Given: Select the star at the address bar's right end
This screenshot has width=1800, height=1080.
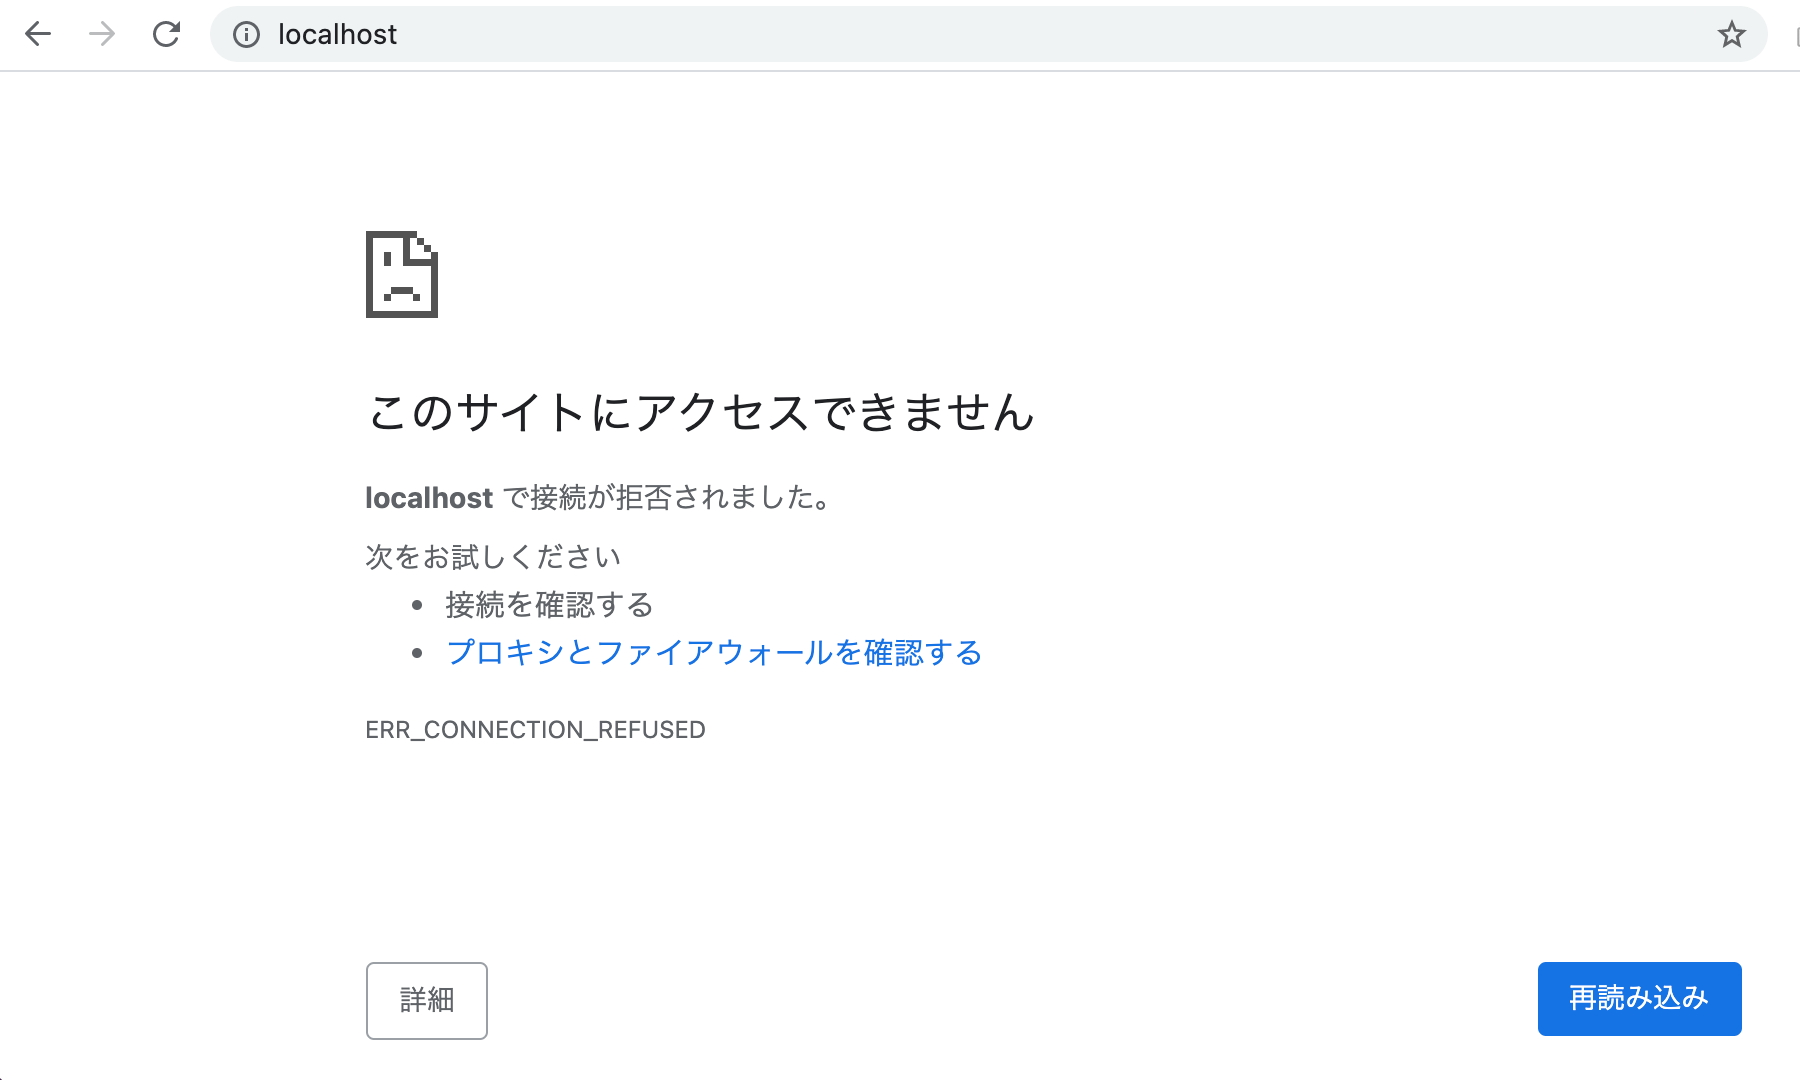Looking at the screenshot, I should pos(1731,34).
